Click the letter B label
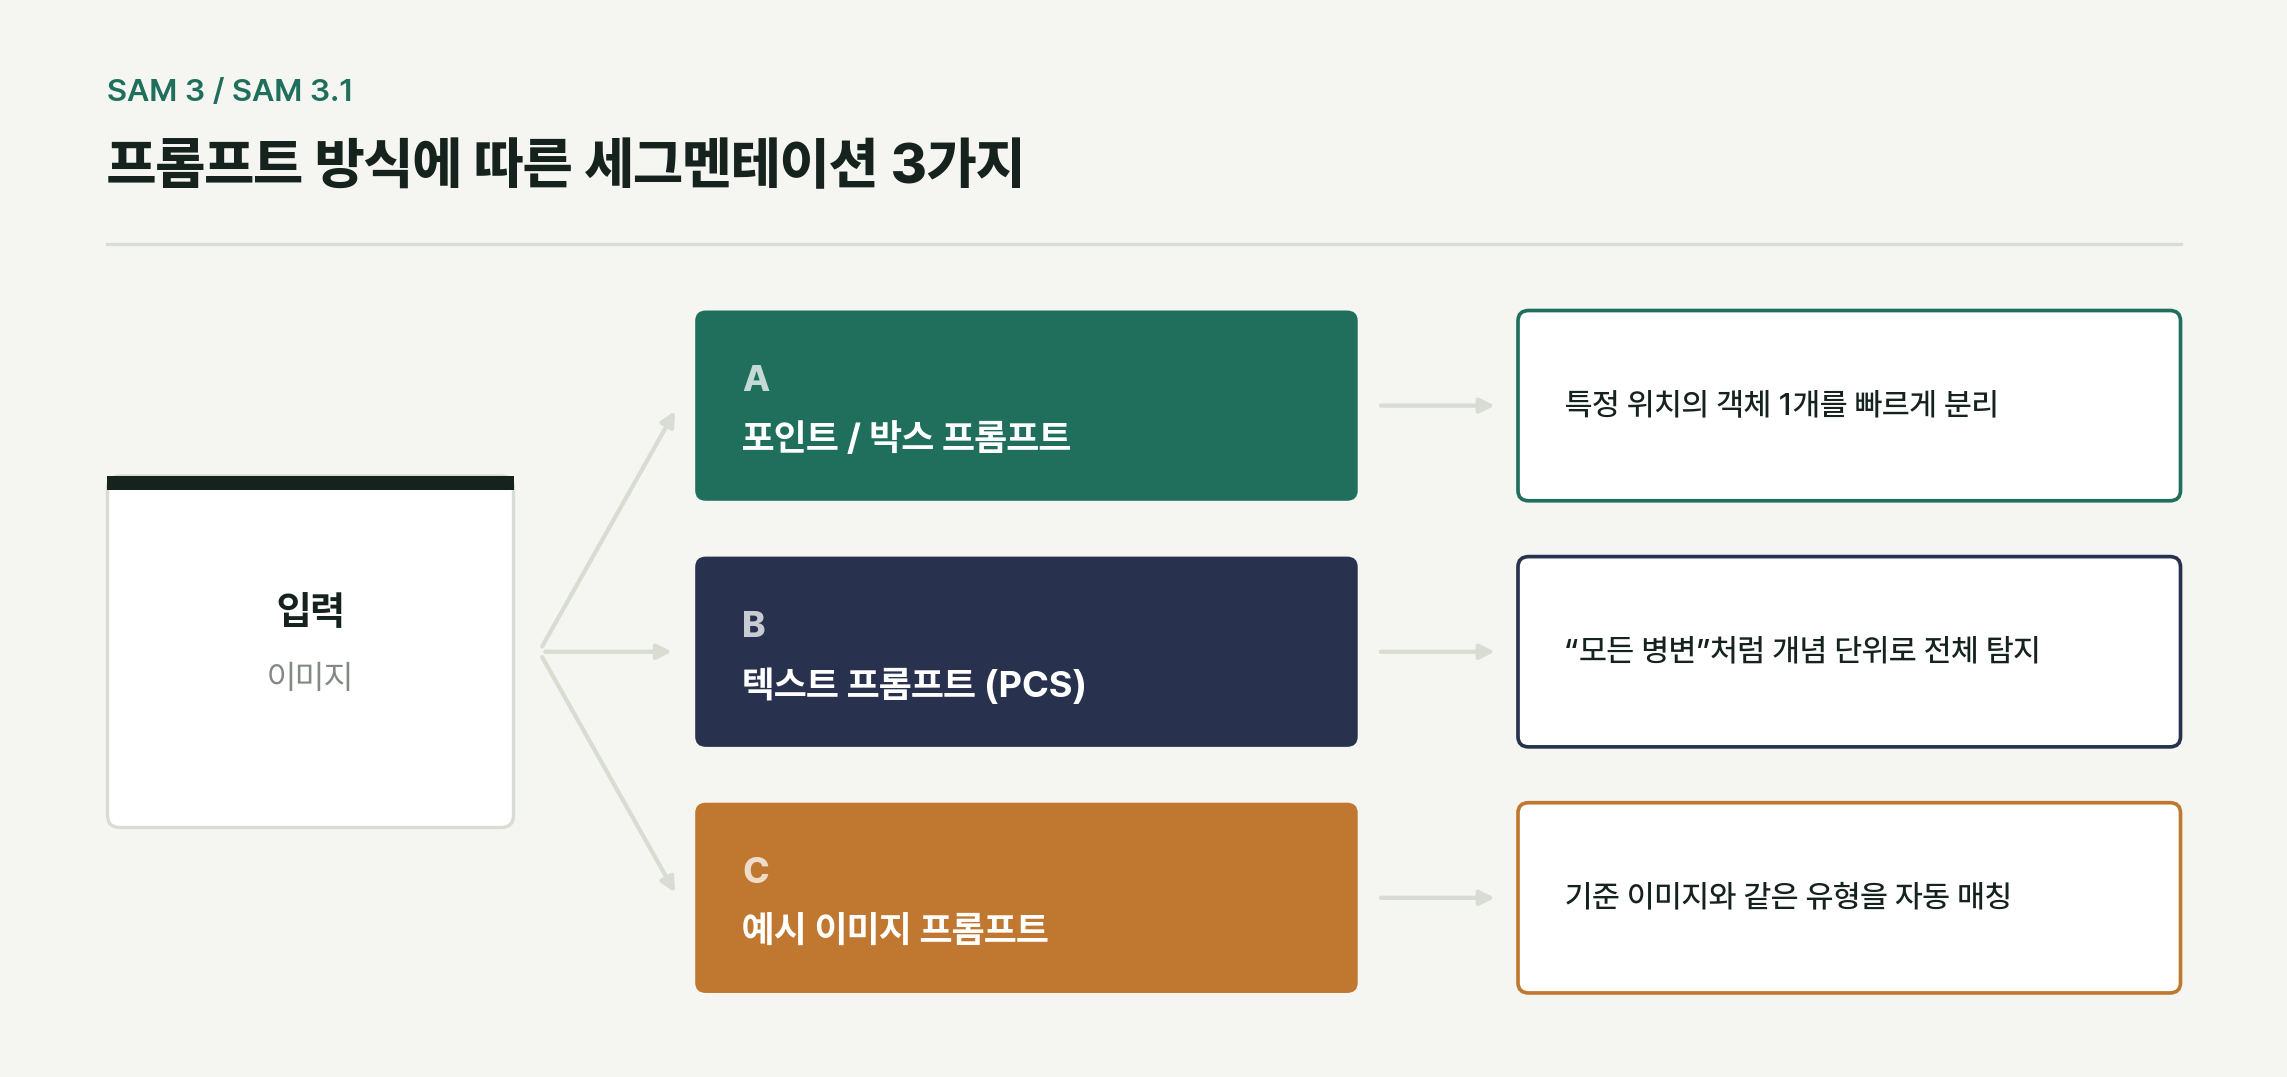The width and height of the screenshot is (2287, 1077). pos(754,624)
